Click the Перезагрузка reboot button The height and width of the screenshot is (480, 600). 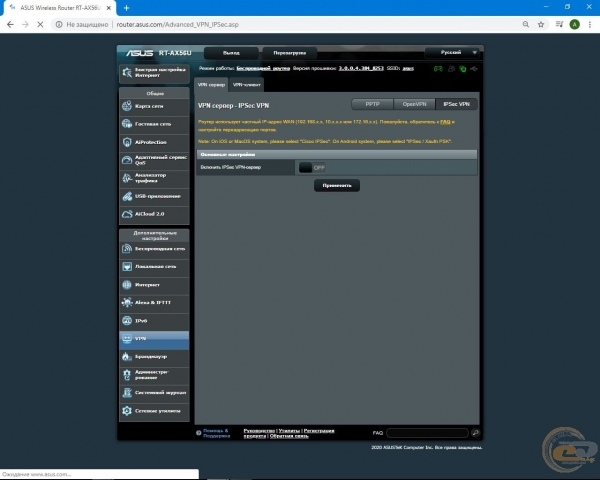click(290, 53)
